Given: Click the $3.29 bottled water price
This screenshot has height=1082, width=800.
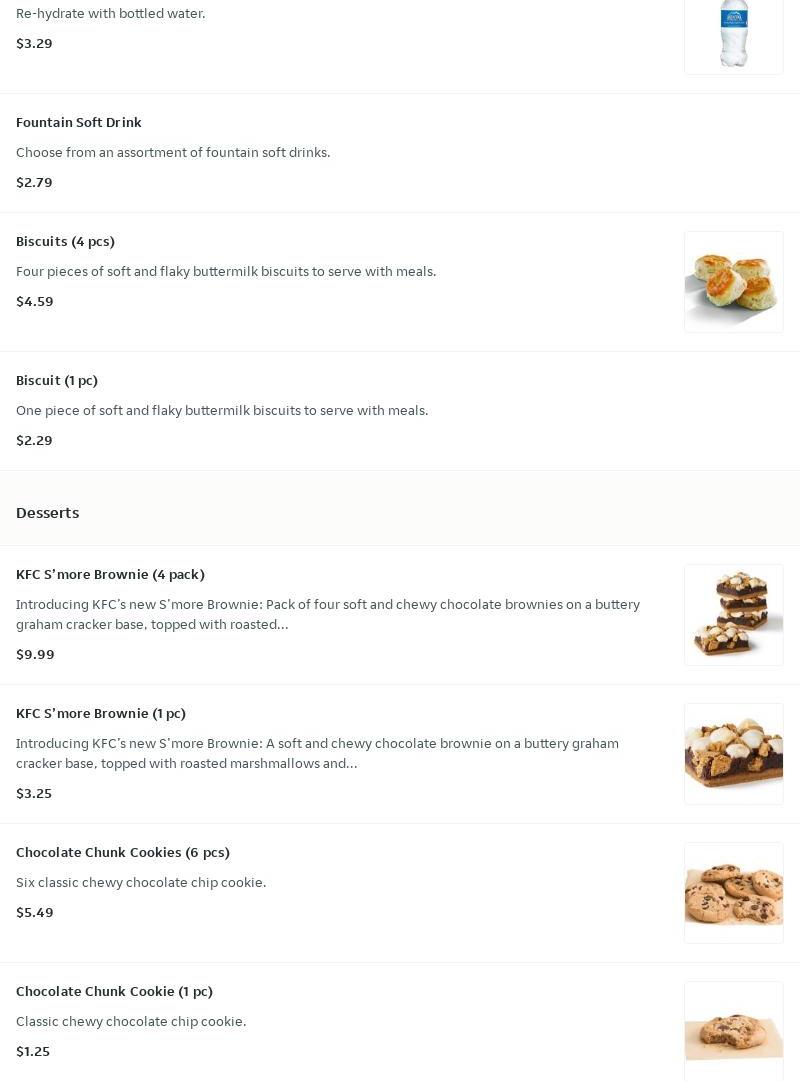Looking at the screenshot, I should tap(34, 43).
